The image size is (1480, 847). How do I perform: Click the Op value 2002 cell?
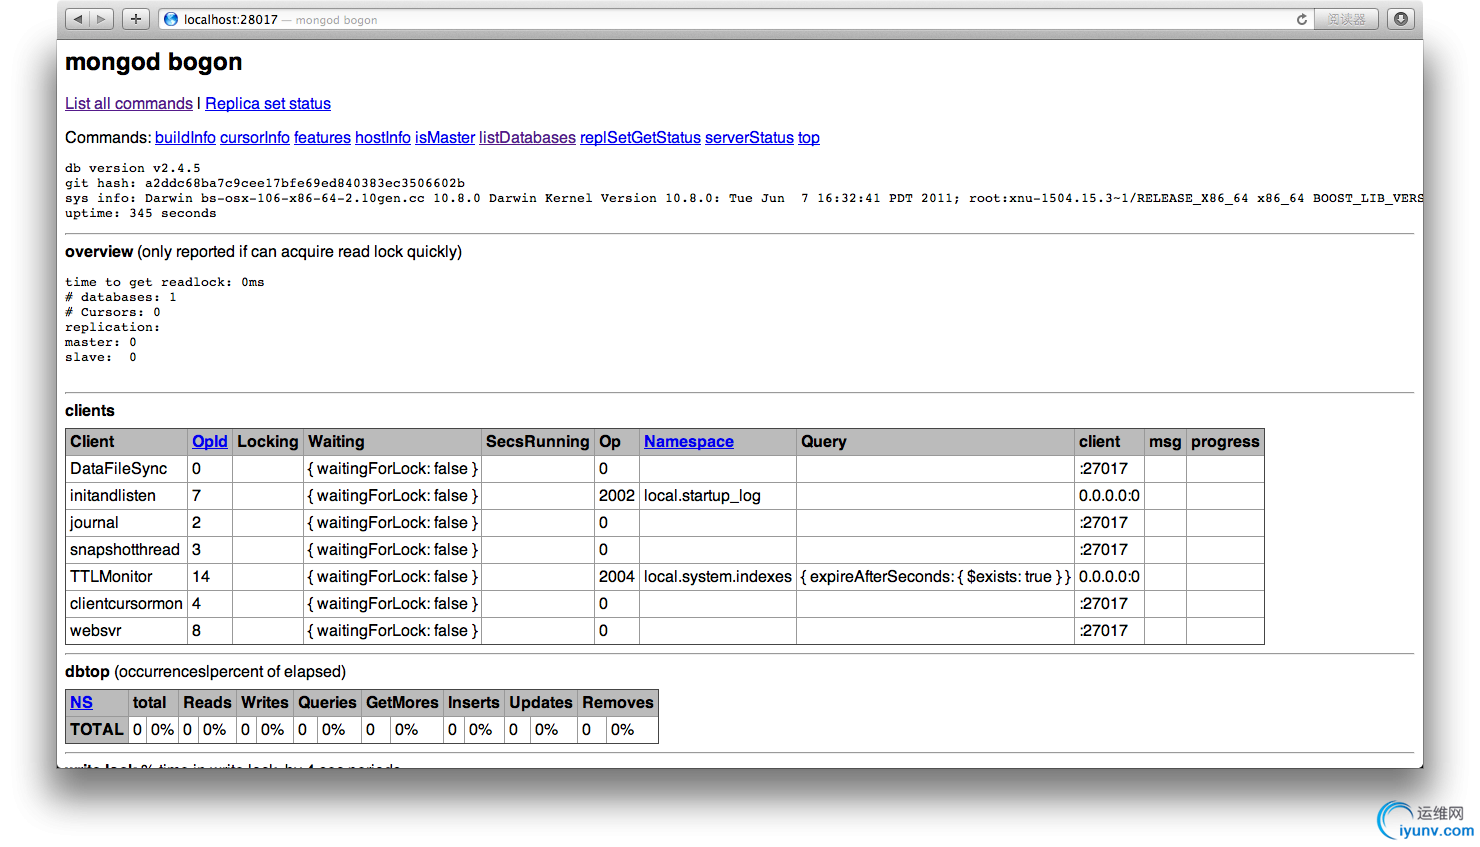point(617,495)
